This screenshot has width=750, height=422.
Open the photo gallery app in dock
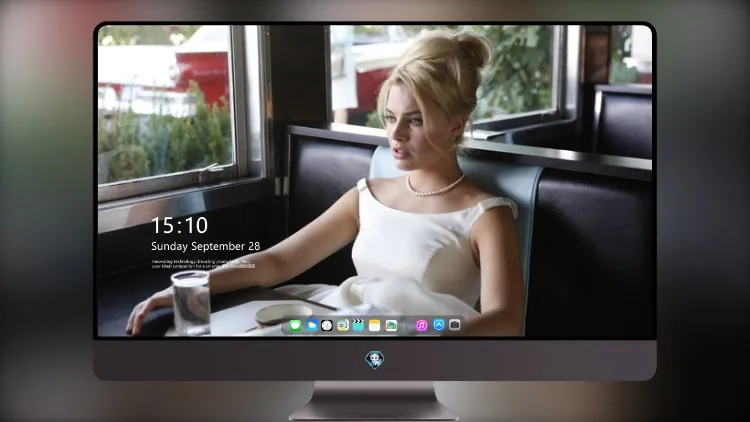coord(391,326)
